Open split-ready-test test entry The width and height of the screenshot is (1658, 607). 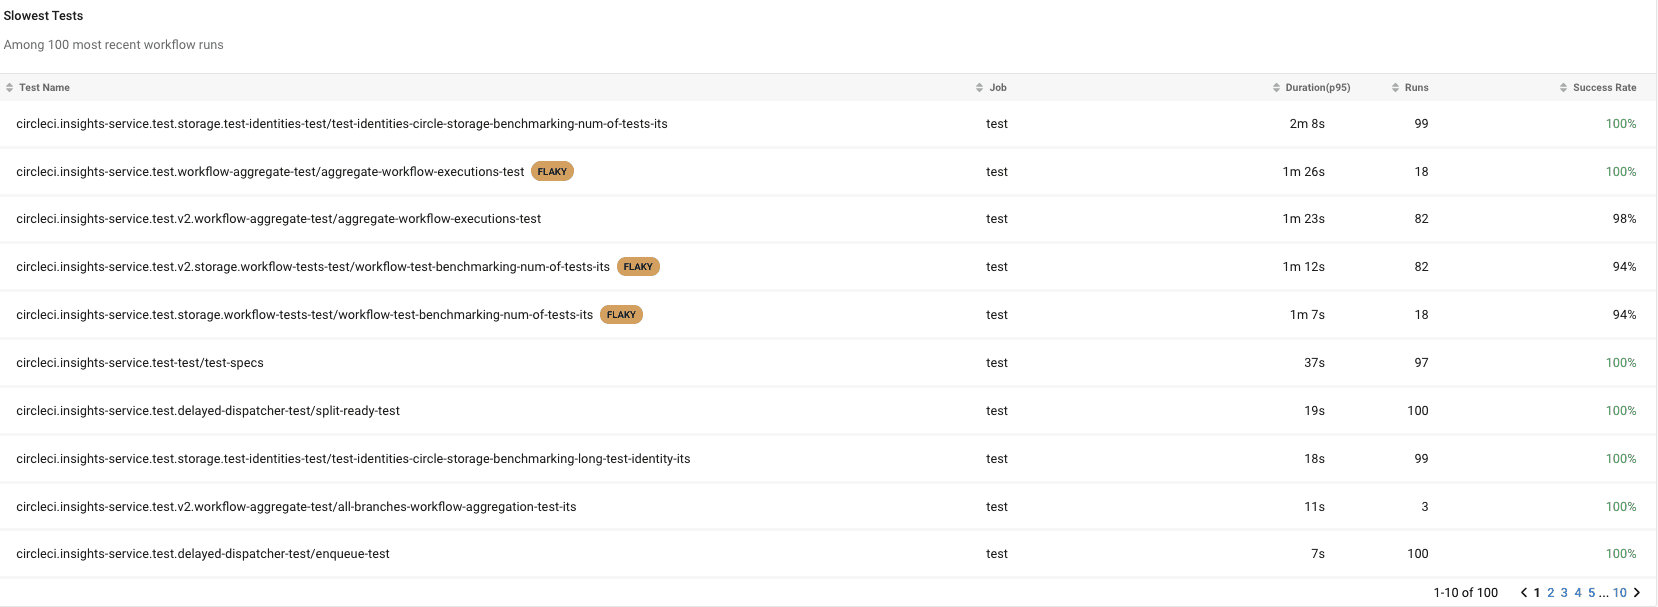point(828,411)
